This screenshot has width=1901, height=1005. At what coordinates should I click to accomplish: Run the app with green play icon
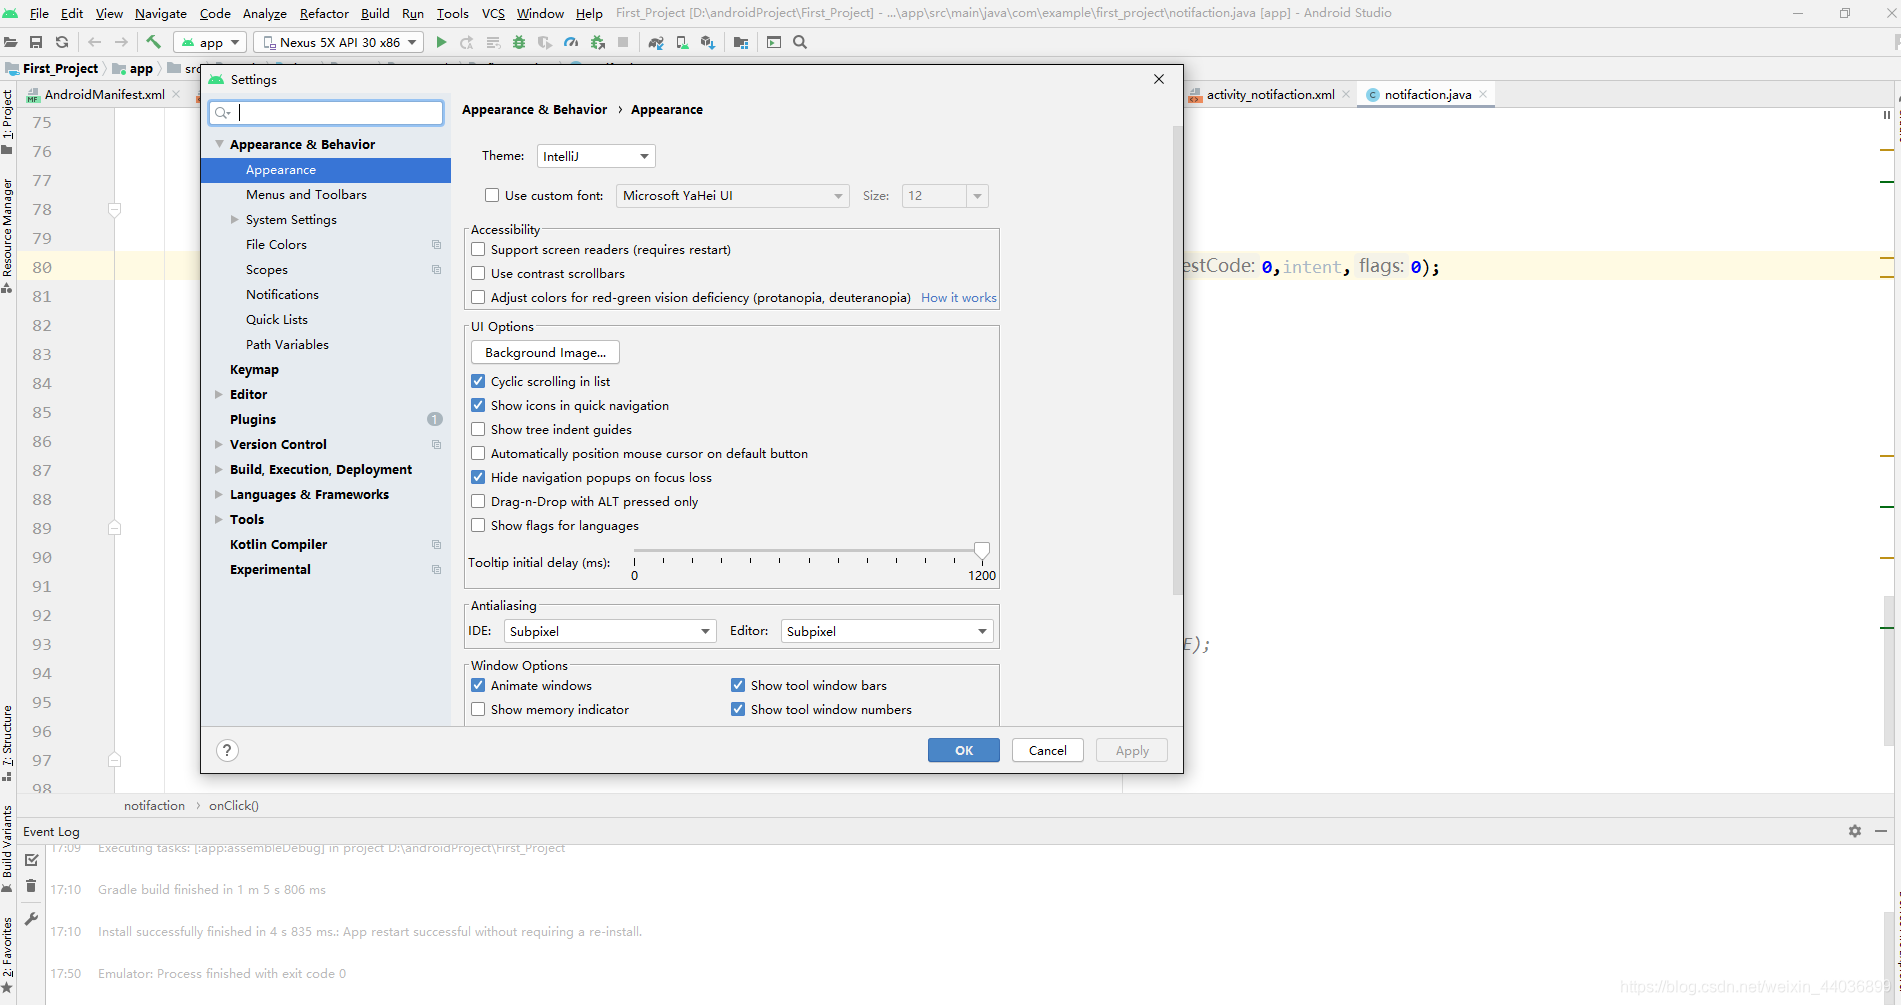(x=441, y=42)
